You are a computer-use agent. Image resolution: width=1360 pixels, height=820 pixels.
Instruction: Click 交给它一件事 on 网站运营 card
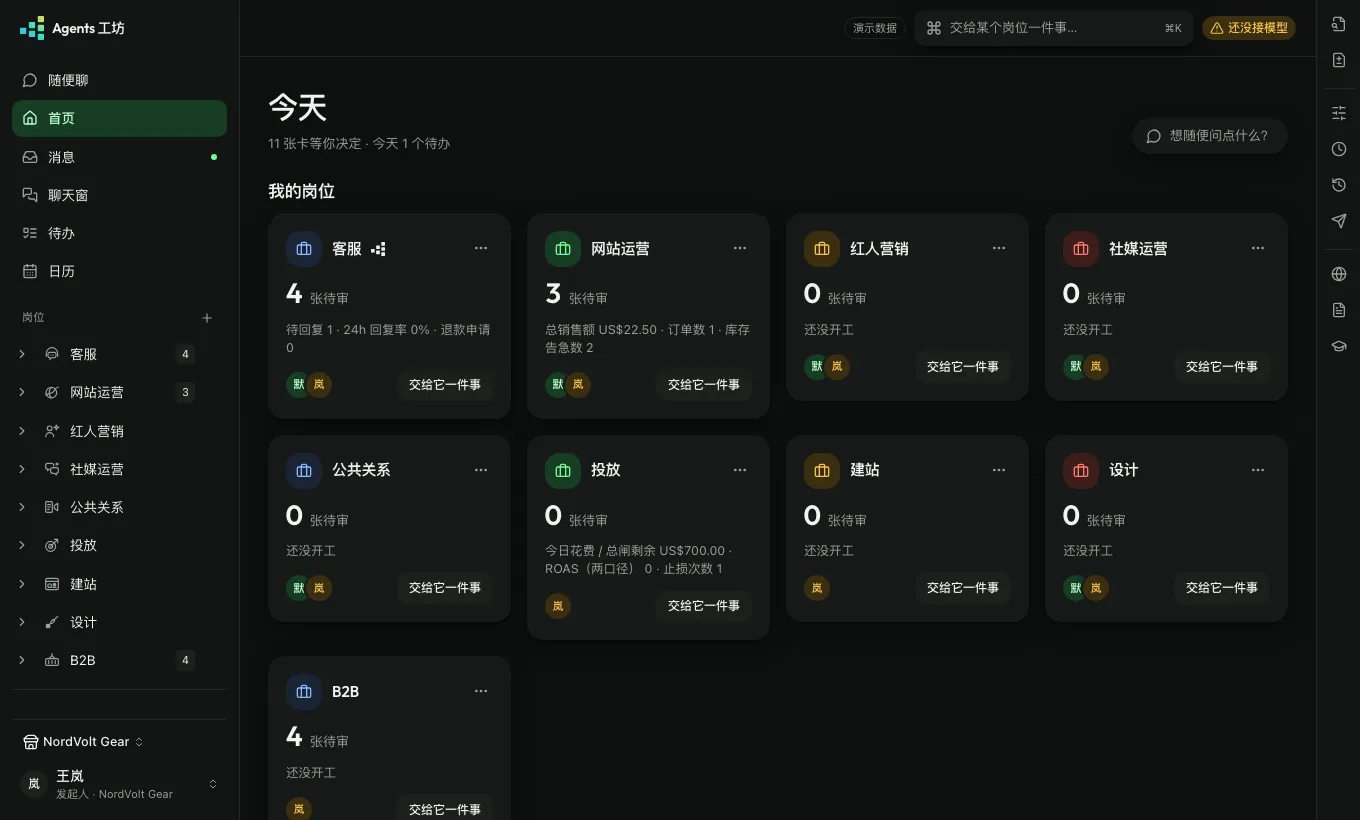pyautogui.click(x=704, y=385)
